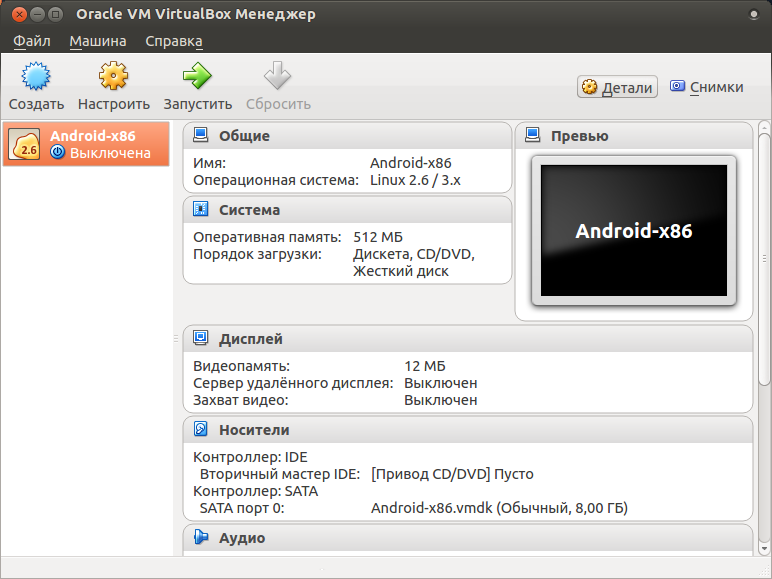Click the Общие section header title
This screenshot has width=772, height=579.
[x=244, y=136]
